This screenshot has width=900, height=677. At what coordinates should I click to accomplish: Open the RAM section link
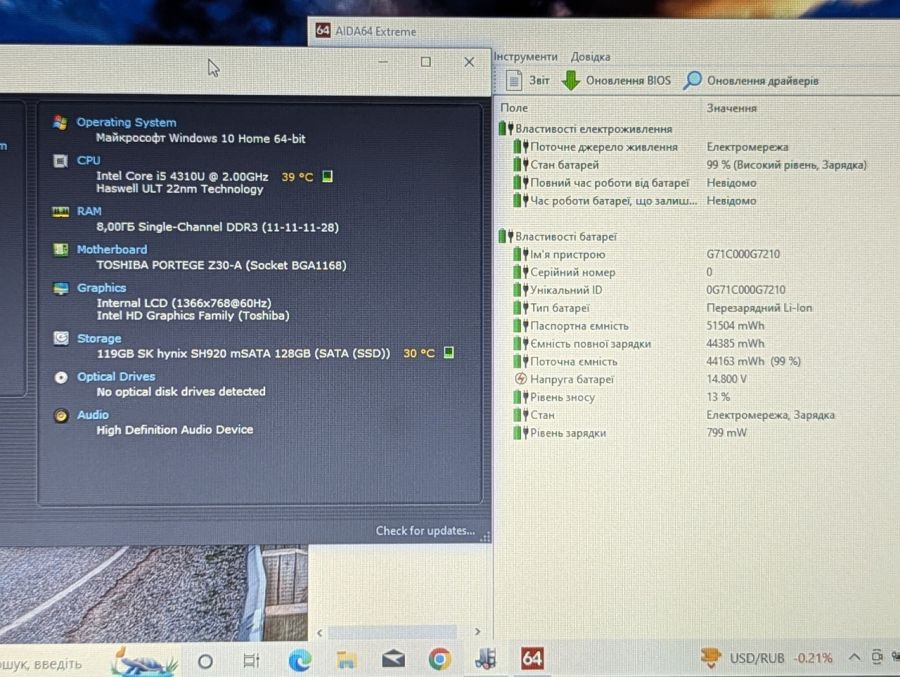89,211
